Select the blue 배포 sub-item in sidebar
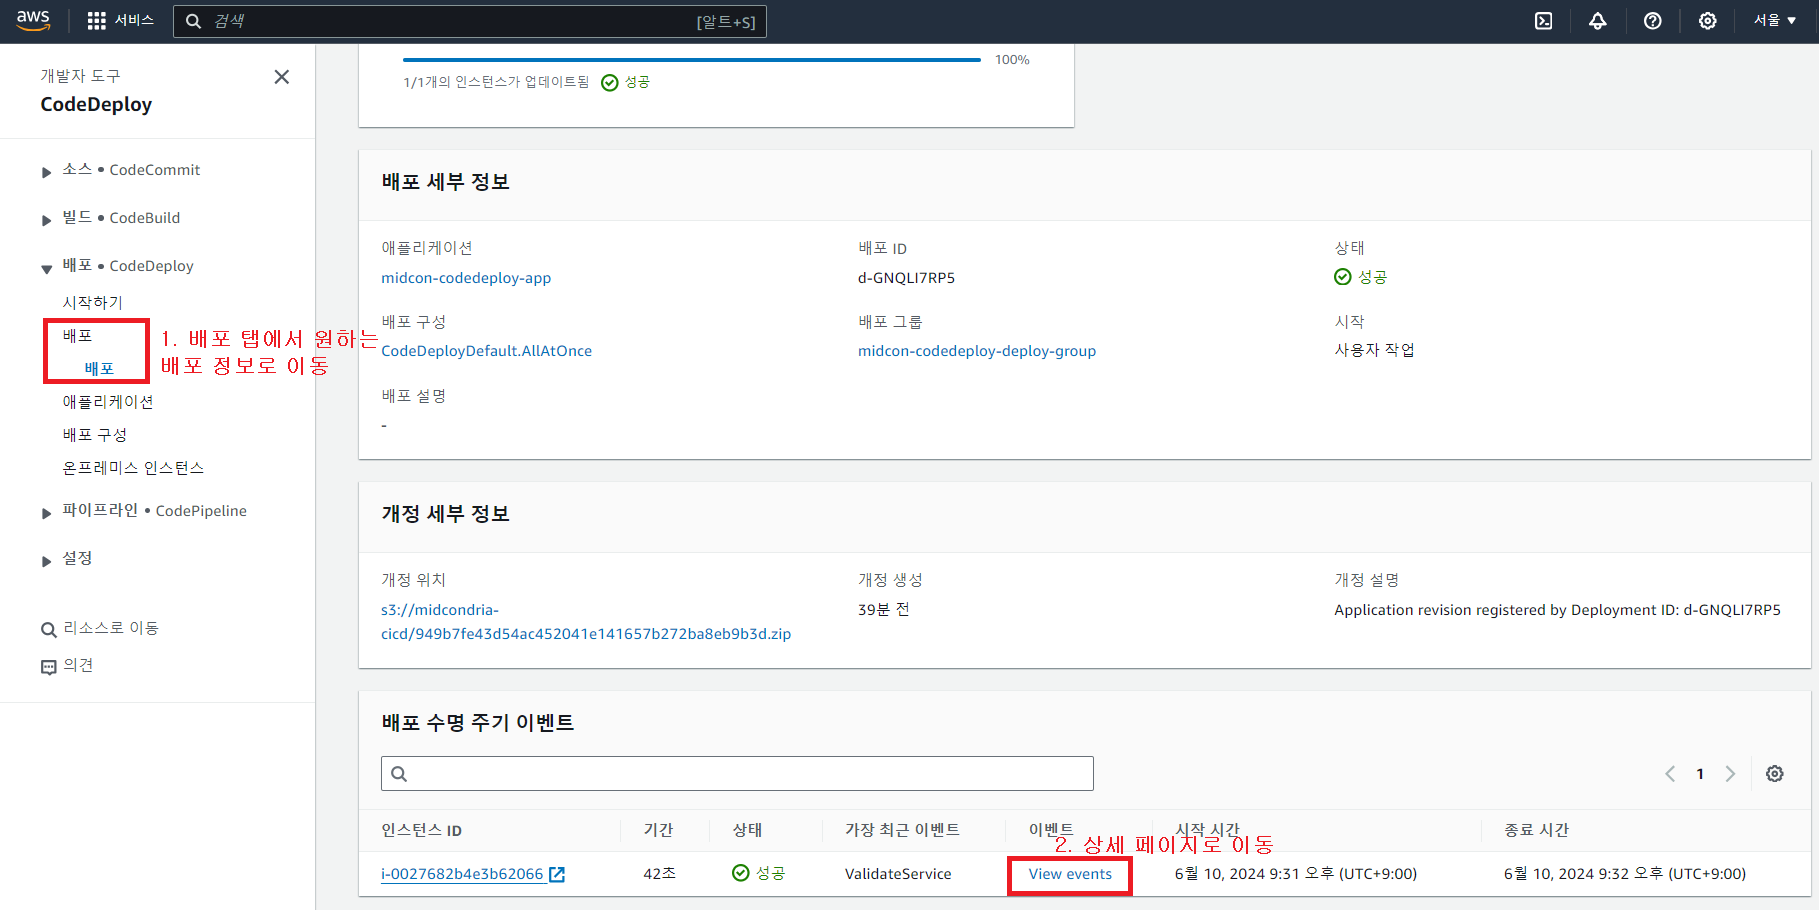The height and width of the screenshot is (910, 1819). [x=99, y=368]
